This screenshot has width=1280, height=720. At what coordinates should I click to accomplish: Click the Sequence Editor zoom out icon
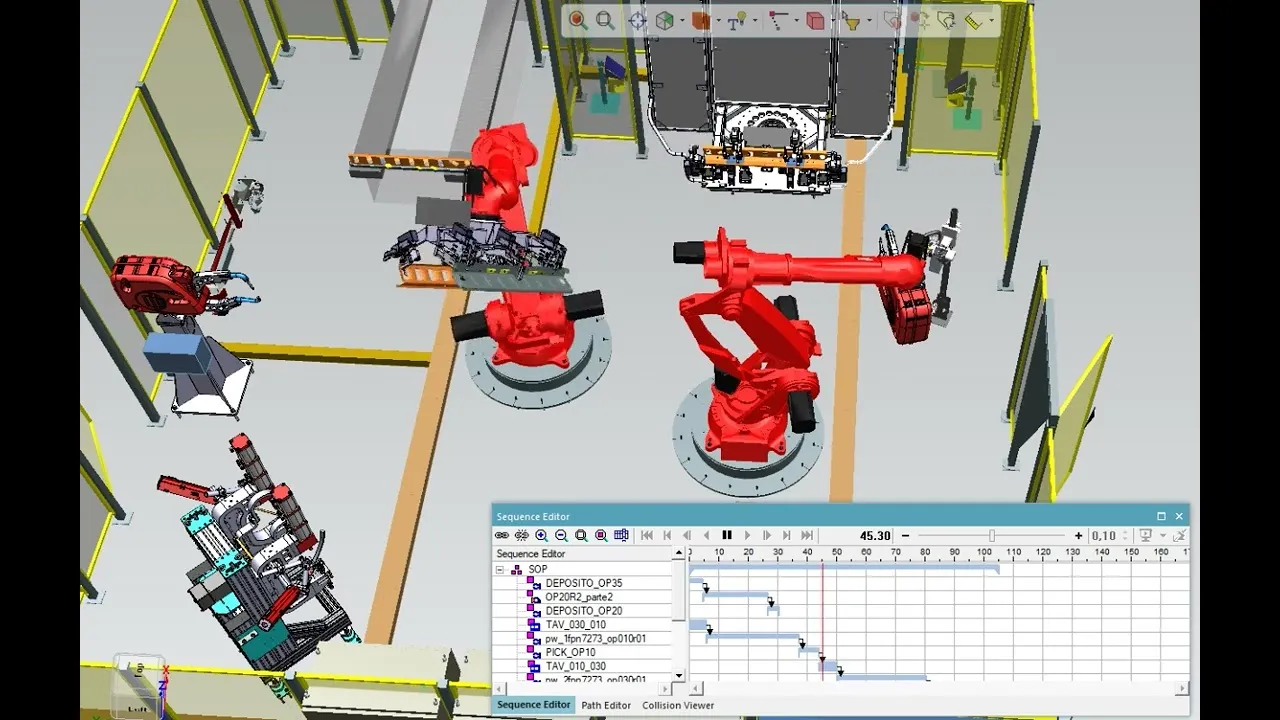pos(561,535)
